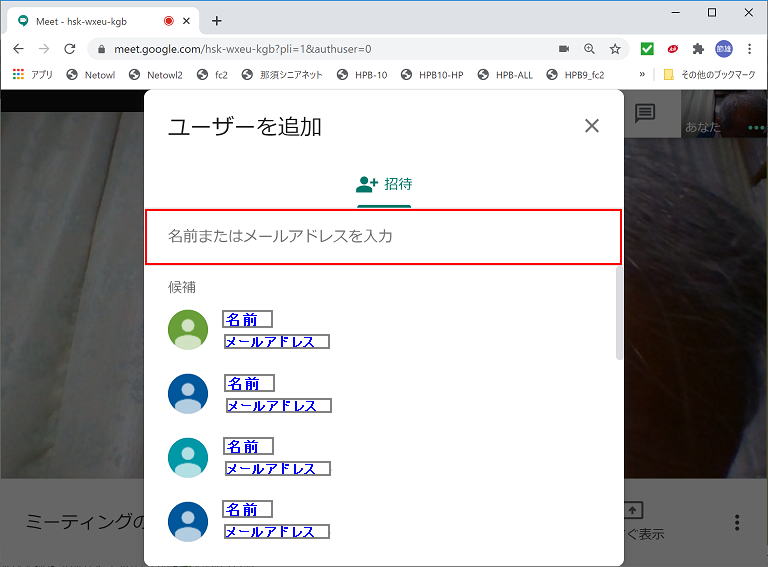Image resolution: width=768 pixels, height=567 pixels.
Task: Open the HPB-10 bookmark
Action: tap(362, 74)
